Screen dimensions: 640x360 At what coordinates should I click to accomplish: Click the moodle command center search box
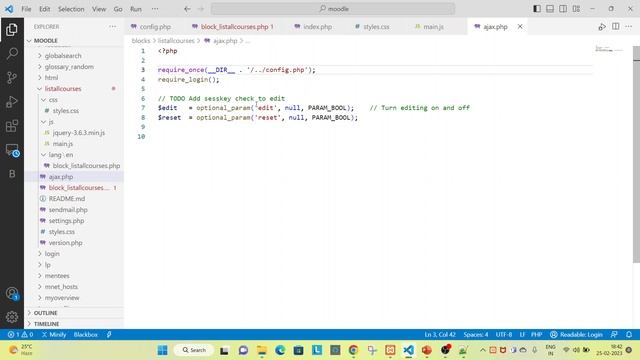pos(333,9)
